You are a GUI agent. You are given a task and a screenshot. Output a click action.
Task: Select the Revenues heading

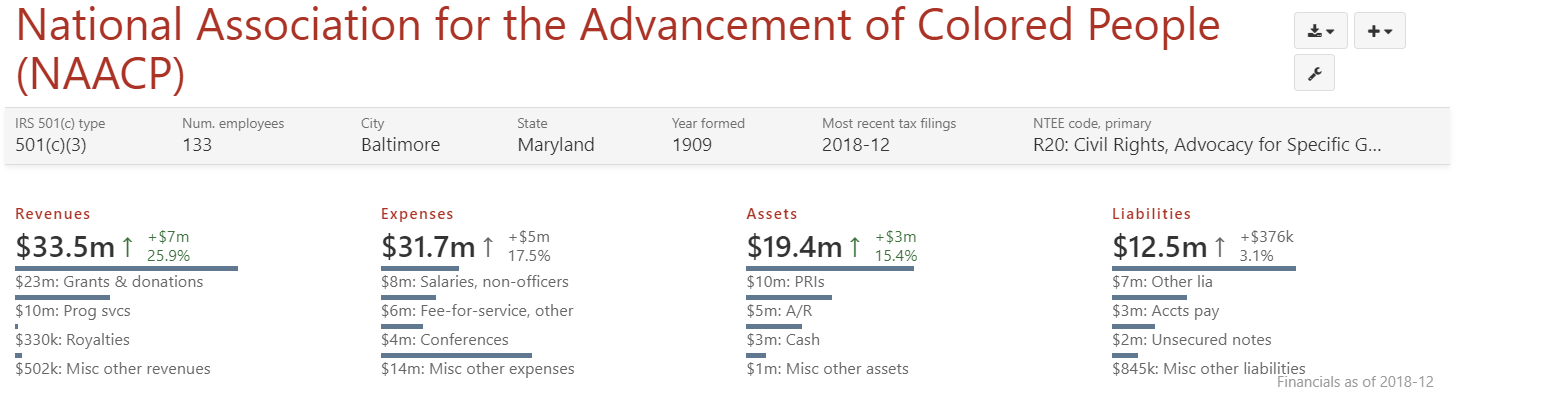pos(53,214)
